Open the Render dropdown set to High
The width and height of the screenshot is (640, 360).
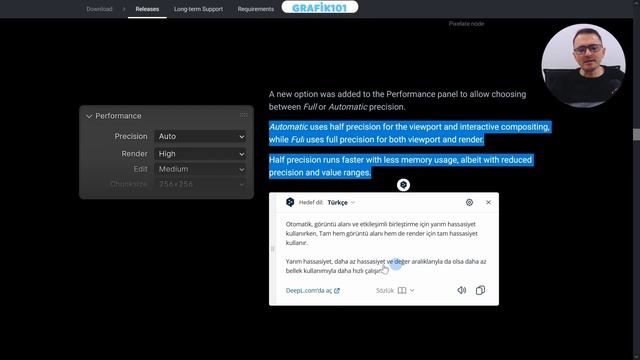pos(200,154)
